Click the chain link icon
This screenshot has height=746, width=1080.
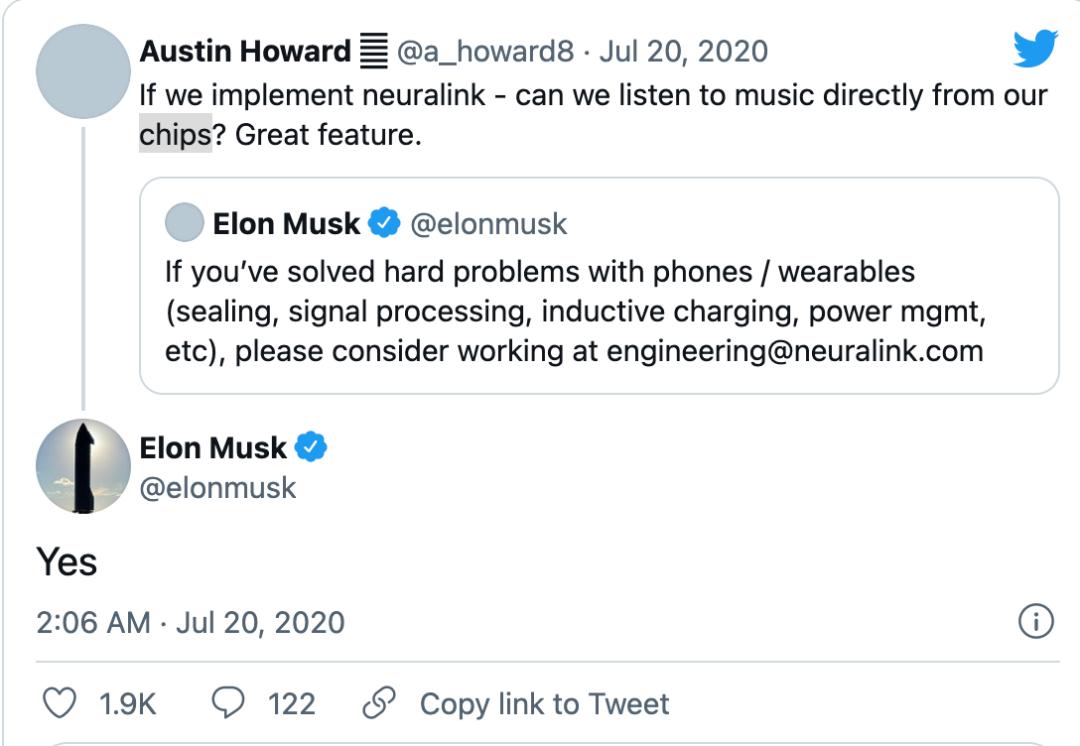[x=379, y=704]
